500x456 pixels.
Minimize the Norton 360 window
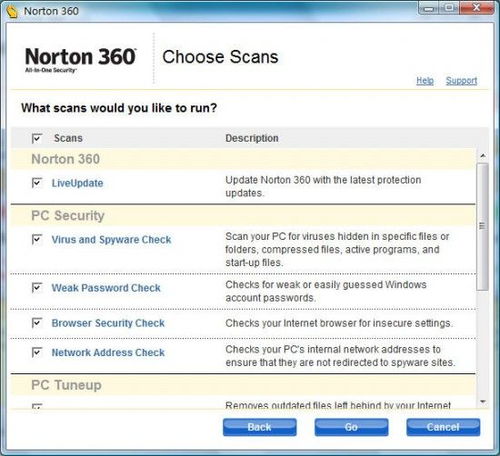coord(429,8)
